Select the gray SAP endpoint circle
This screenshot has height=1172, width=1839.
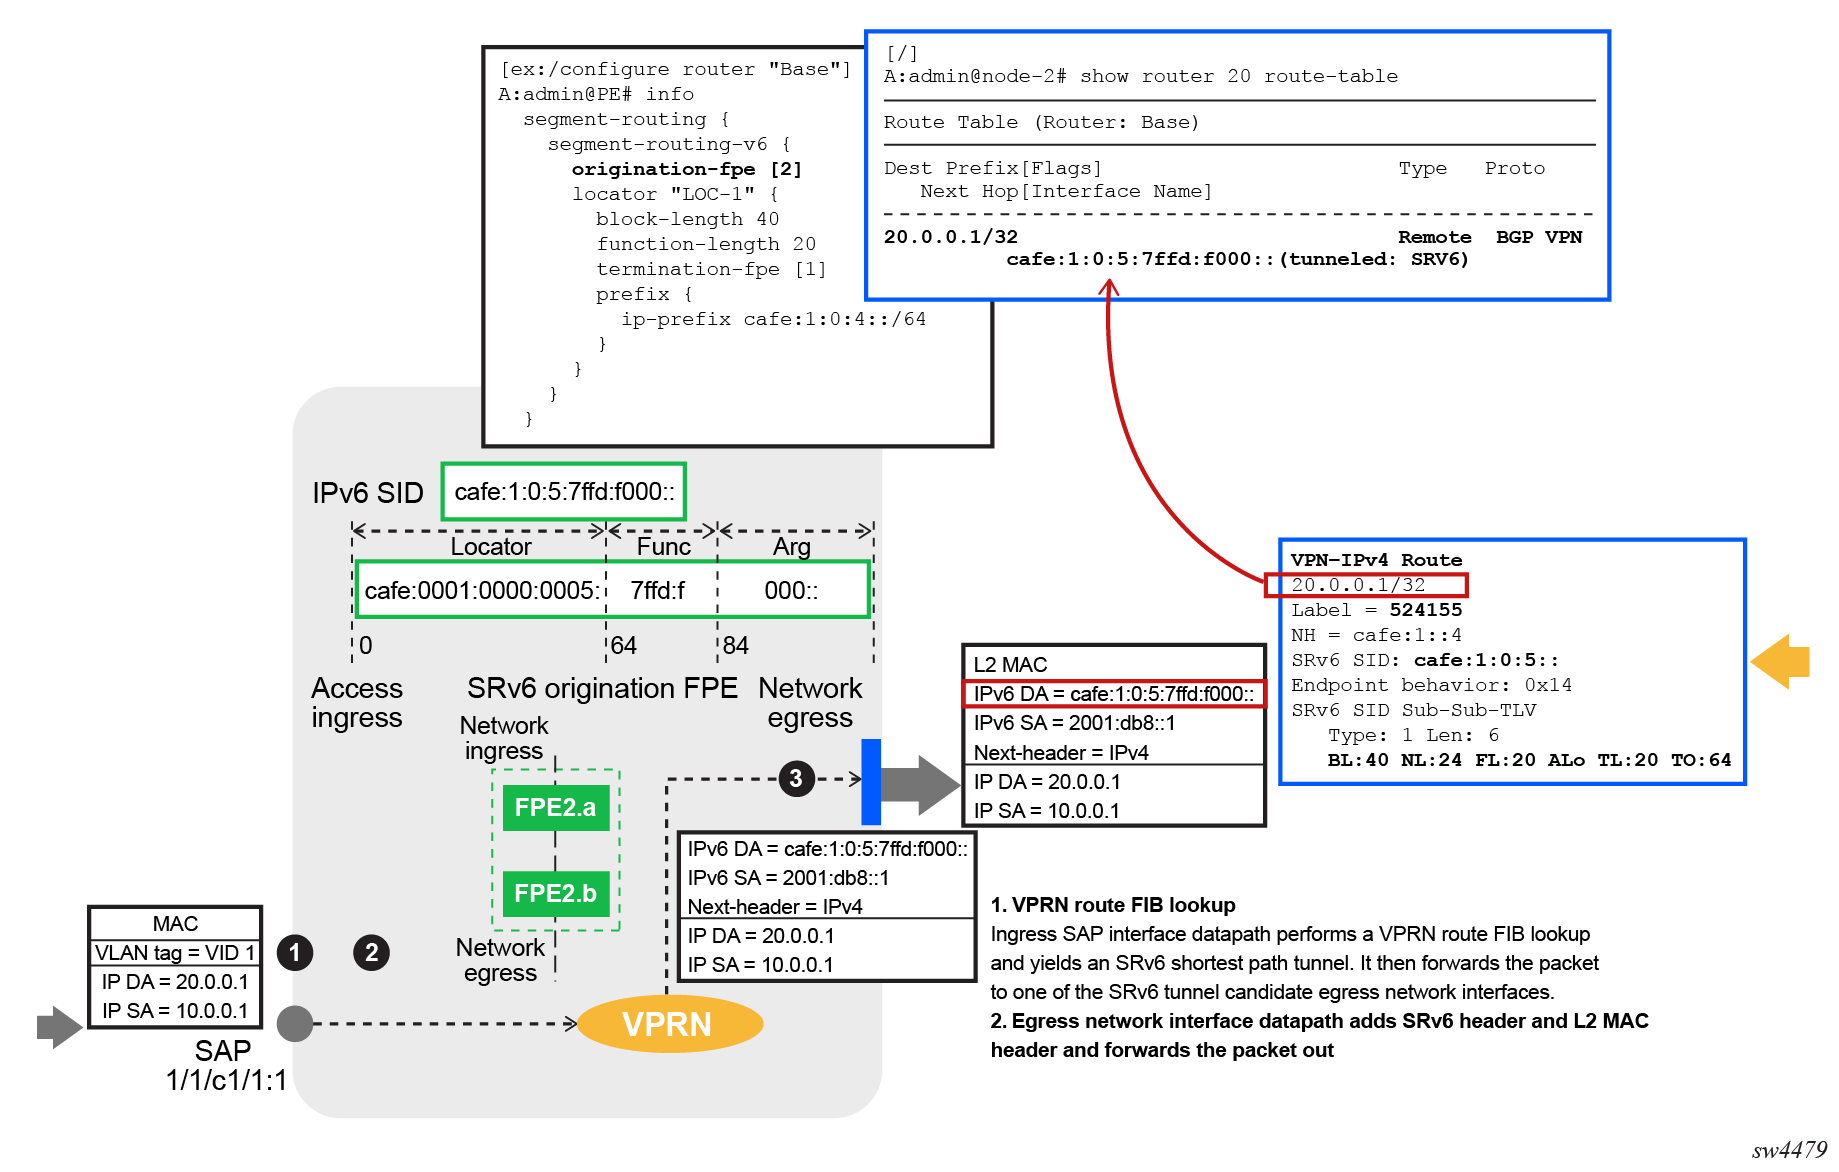(x=295, y=1023)
